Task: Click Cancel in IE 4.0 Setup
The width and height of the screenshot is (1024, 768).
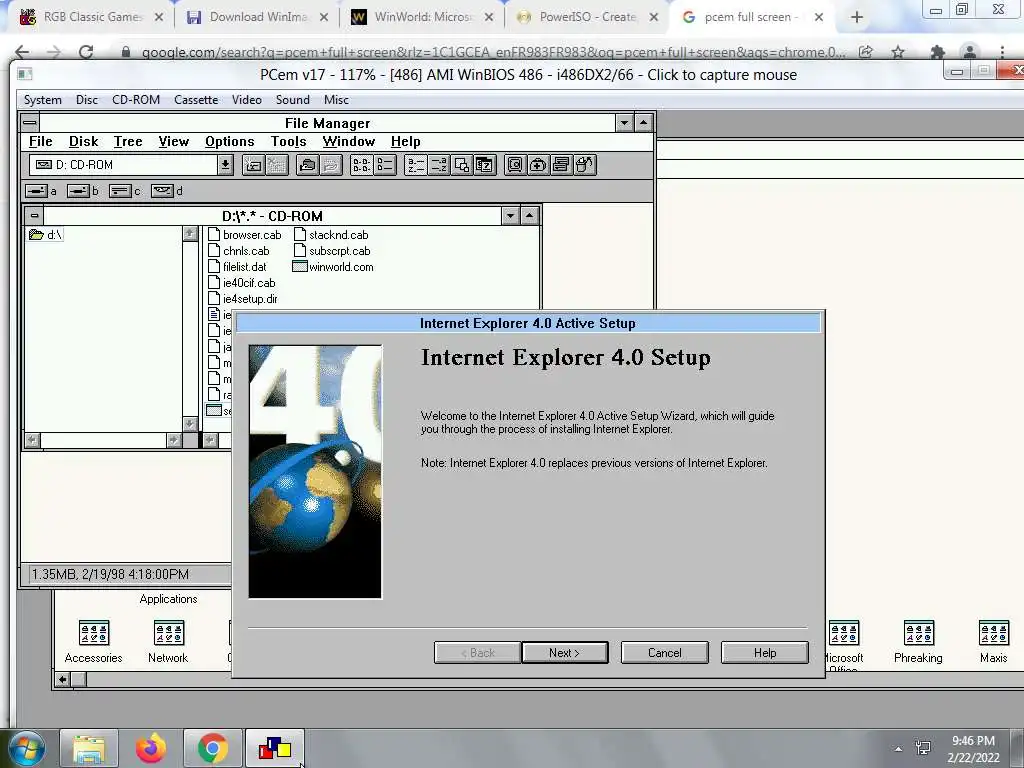Action: [x=664, y=652]
